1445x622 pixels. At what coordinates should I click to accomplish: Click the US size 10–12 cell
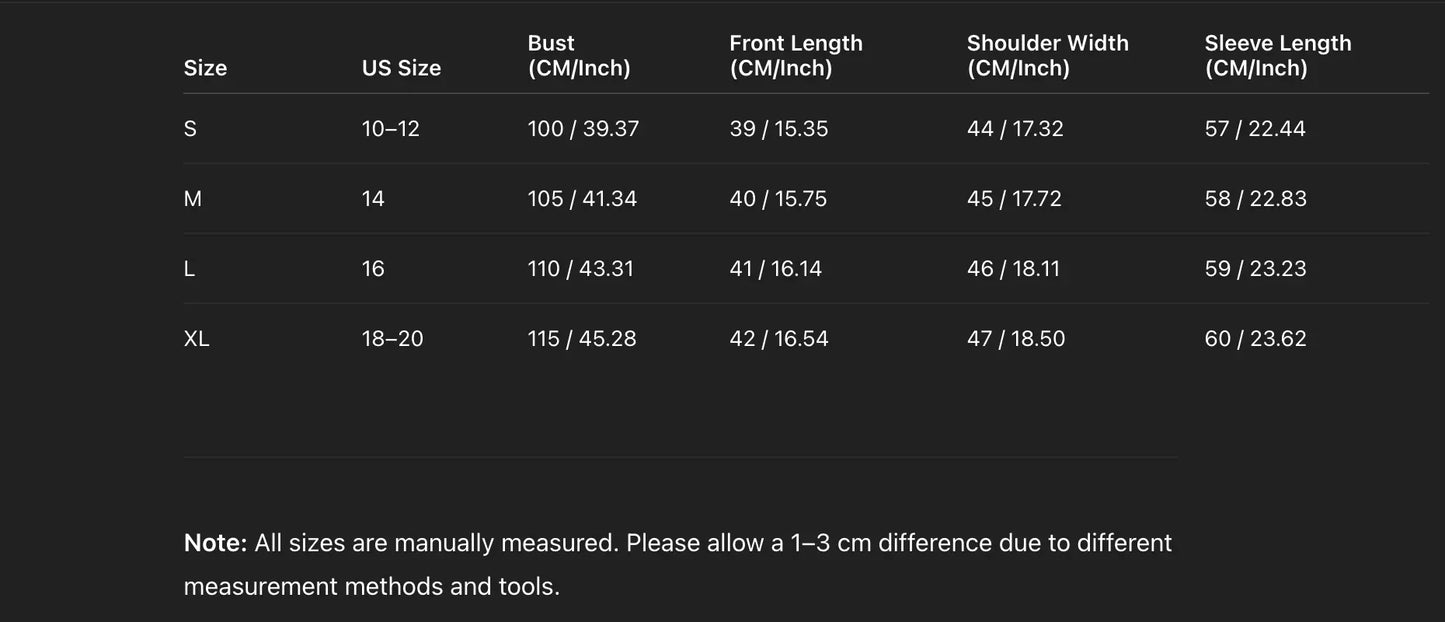point(391,129)
